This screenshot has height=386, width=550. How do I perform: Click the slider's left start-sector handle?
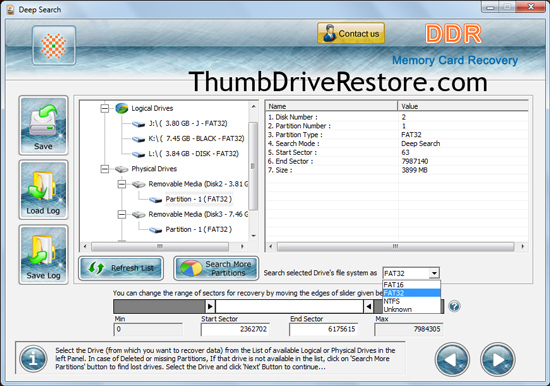[x=210, y=306]
